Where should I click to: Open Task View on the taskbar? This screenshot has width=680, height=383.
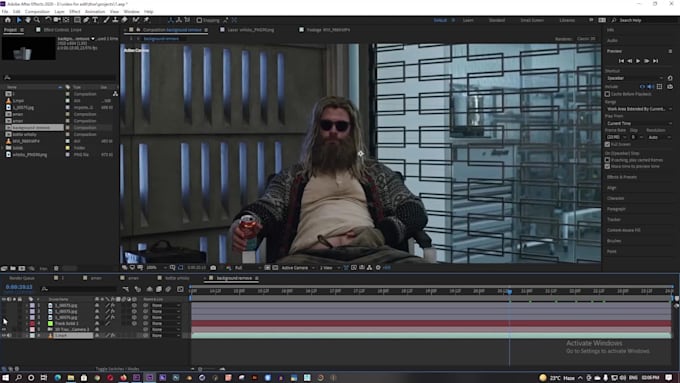tap(44, 378)
